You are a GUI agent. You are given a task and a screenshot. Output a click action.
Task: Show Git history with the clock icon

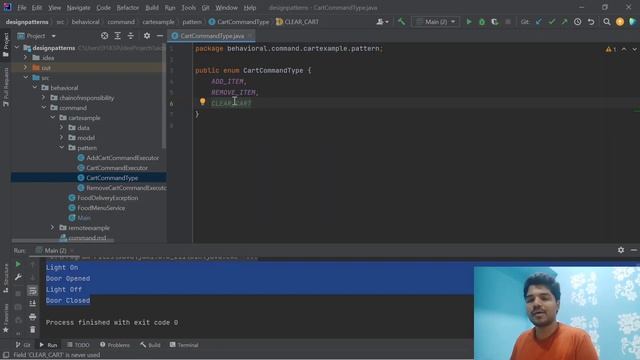click(578, 22)
